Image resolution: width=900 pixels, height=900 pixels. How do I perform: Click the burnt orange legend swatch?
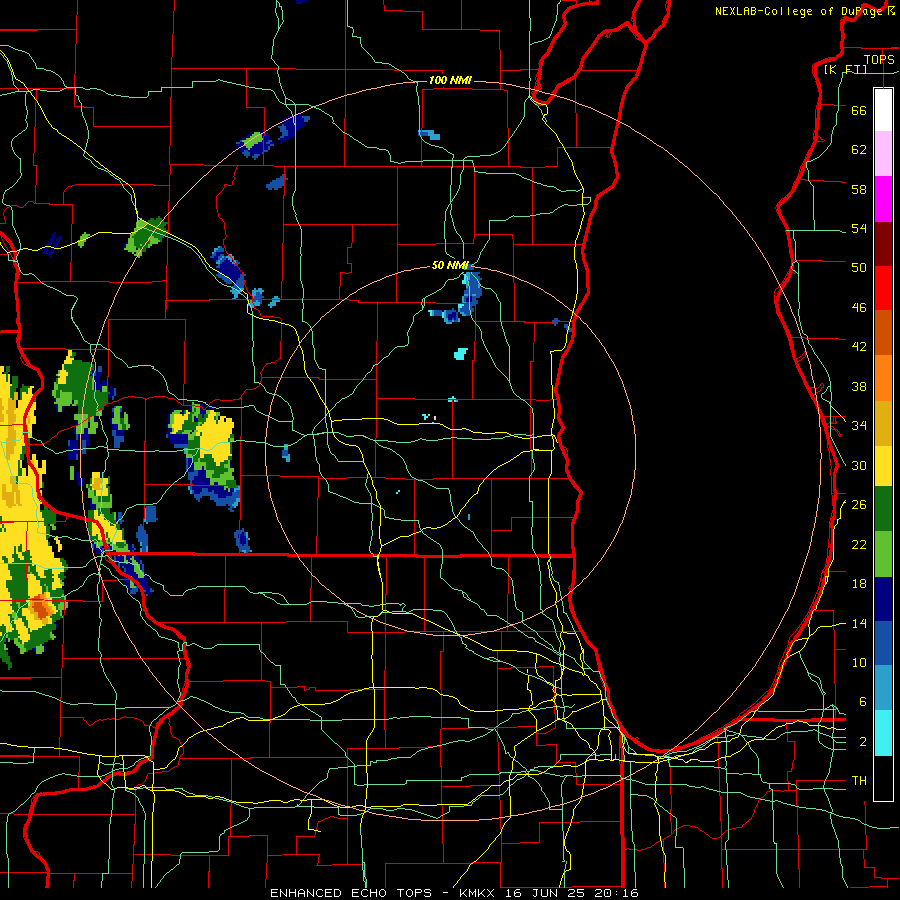[883, 333]
